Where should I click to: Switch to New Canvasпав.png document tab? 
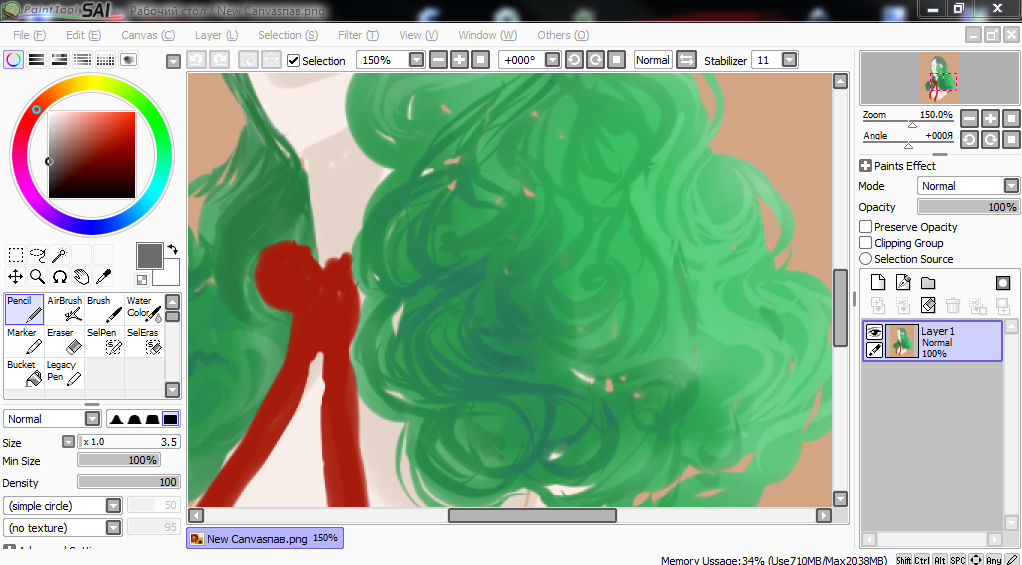click(x=265, y=538)
